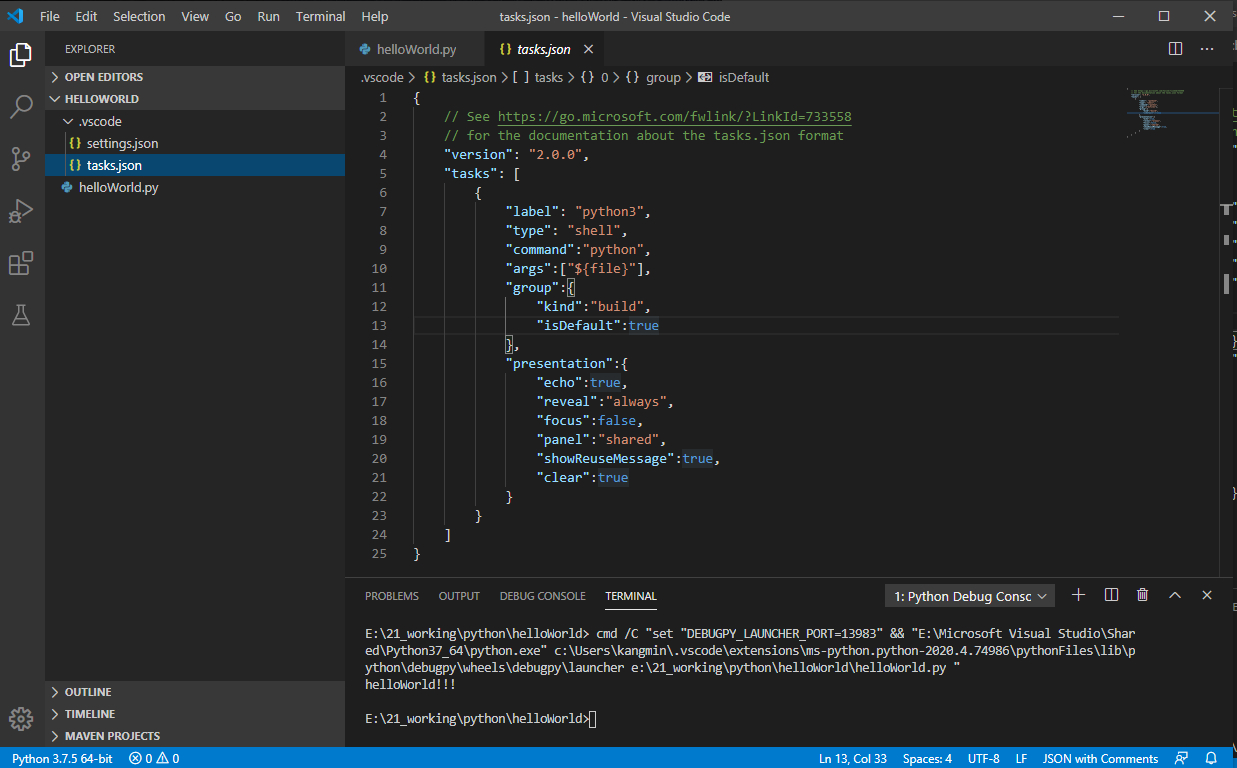Open the feedback icon in status bar
The image size is (1237, 768).
pos(1182,758)
